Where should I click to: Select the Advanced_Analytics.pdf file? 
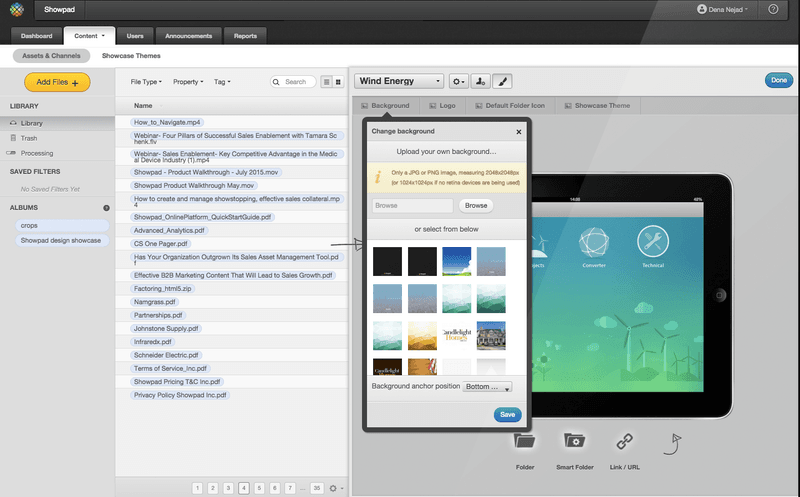169,231
